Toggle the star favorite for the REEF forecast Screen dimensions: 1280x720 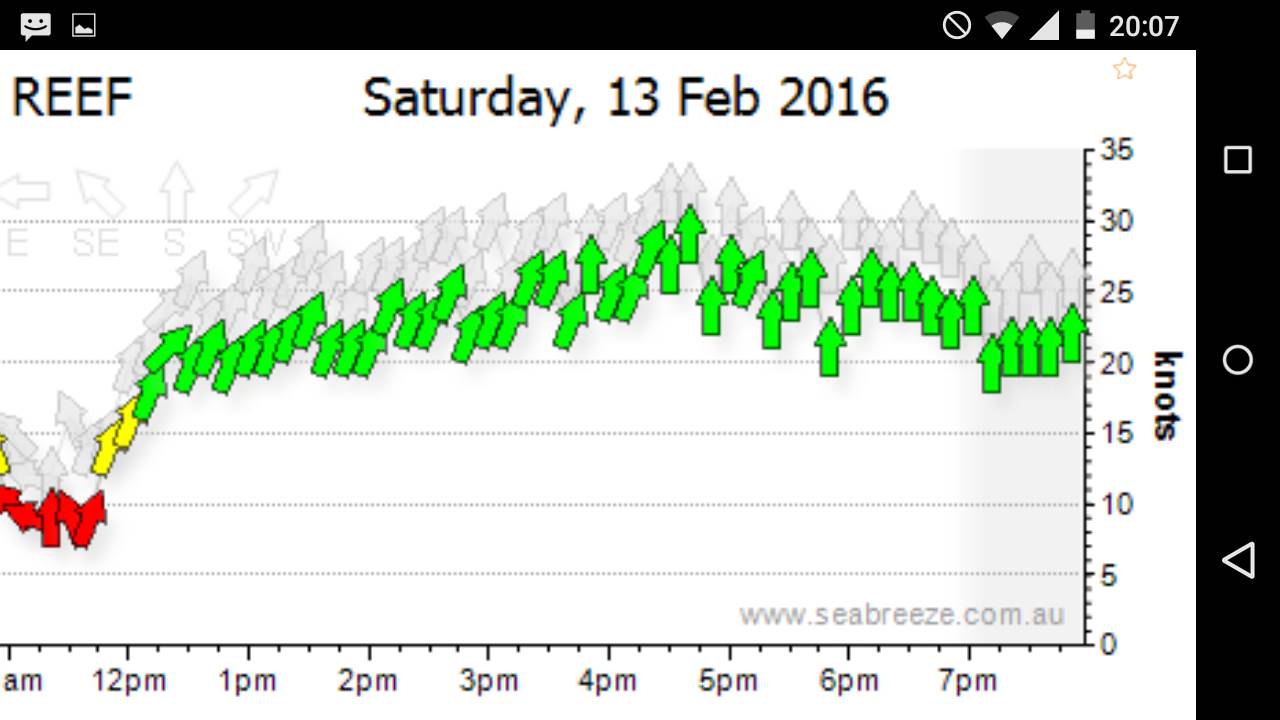click(1124, 69)
